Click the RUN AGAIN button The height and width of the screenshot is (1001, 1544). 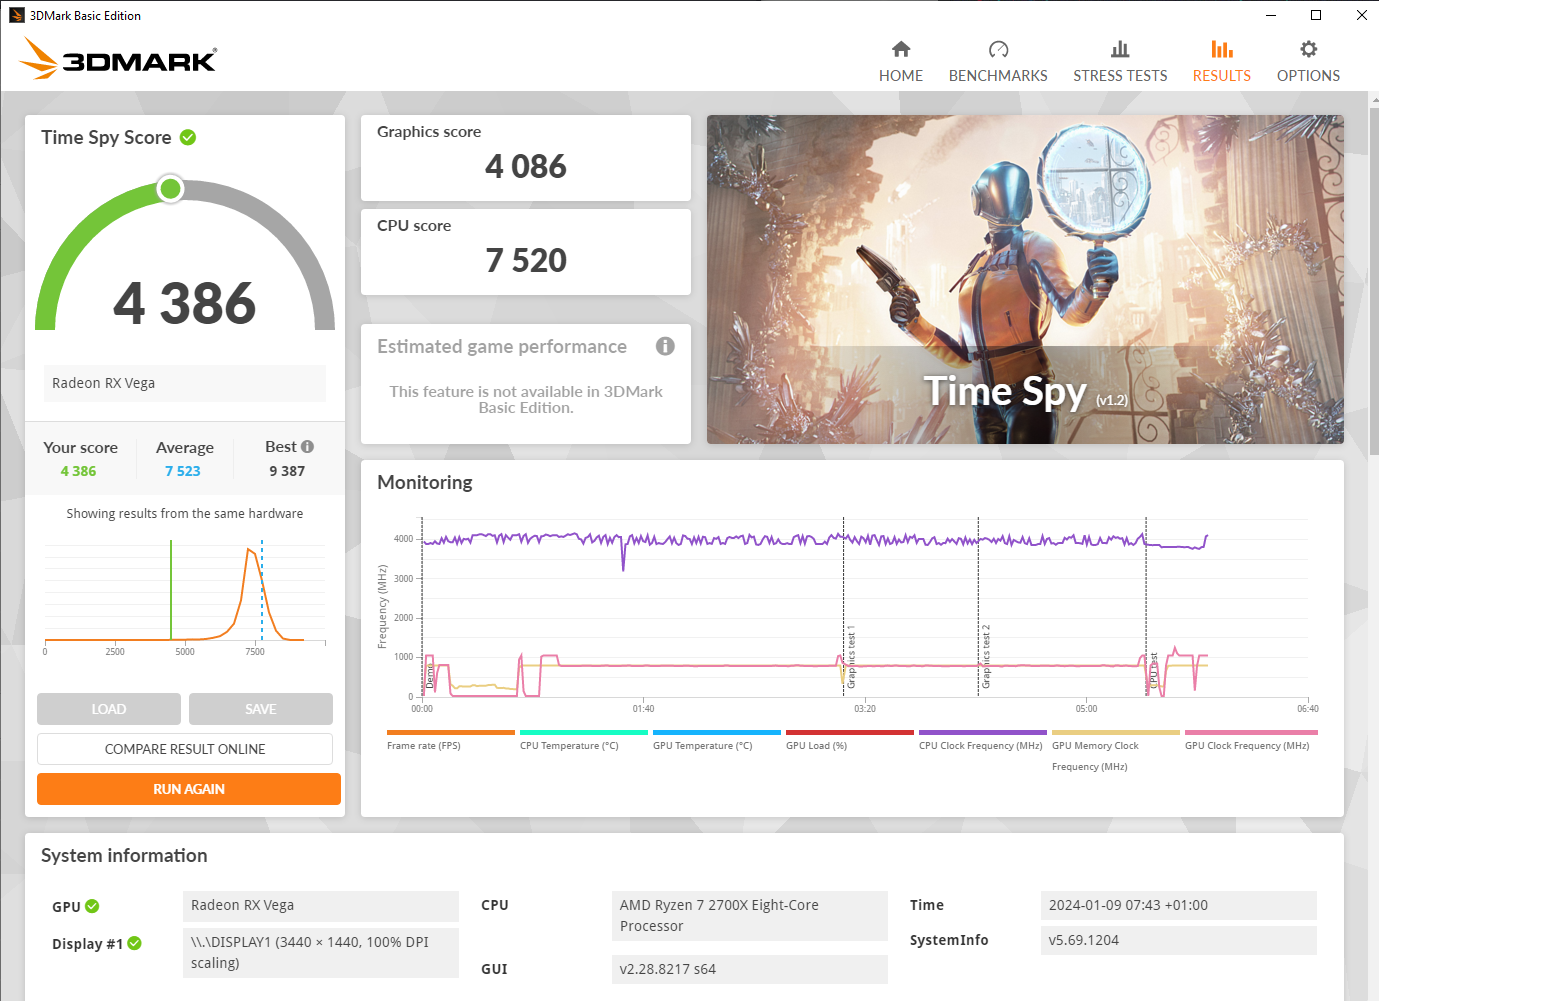[x=189, y=789]
